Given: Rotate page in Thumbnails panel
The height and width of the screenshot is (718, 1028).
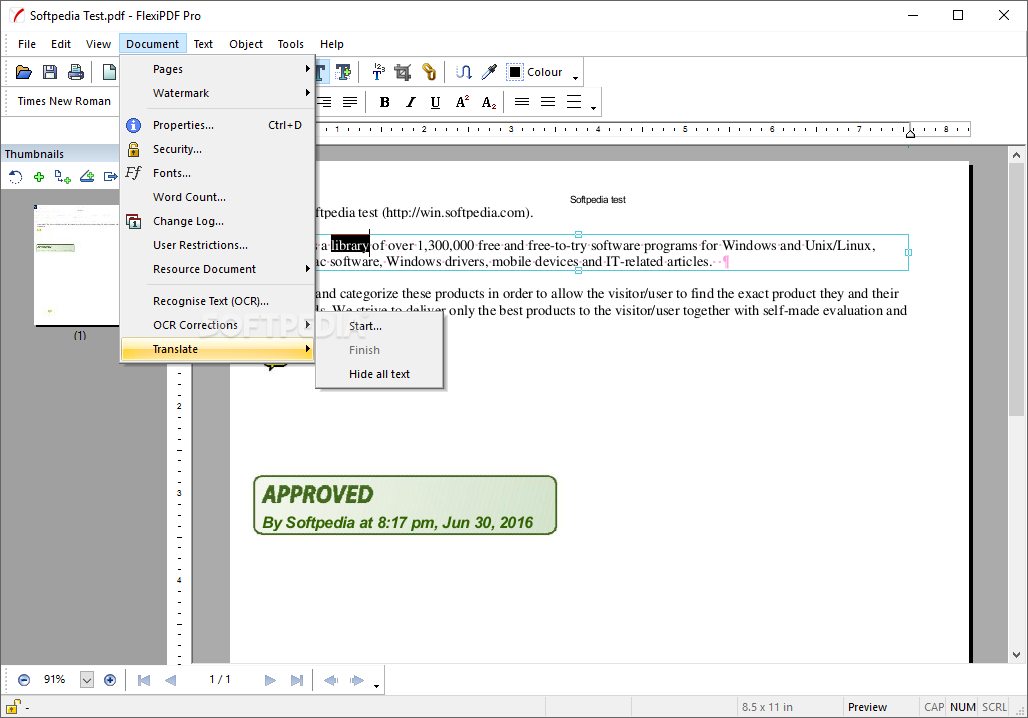Looking at the screenshot, I should point(15,176).
